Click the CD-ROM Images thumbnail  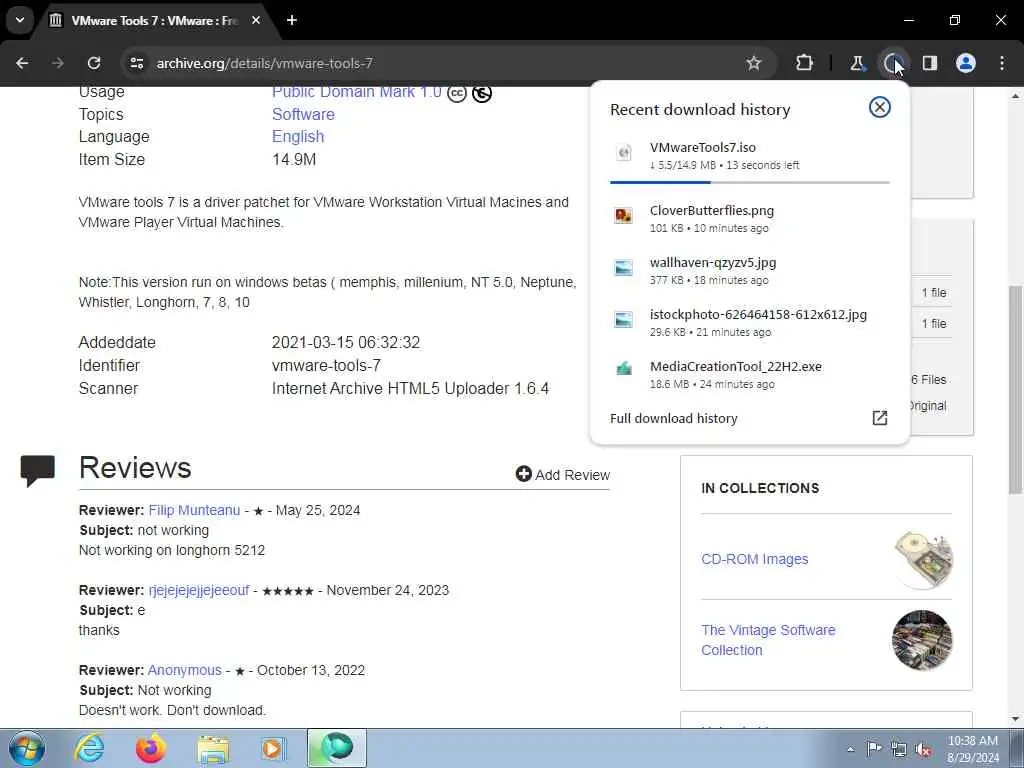coord(922,559)
